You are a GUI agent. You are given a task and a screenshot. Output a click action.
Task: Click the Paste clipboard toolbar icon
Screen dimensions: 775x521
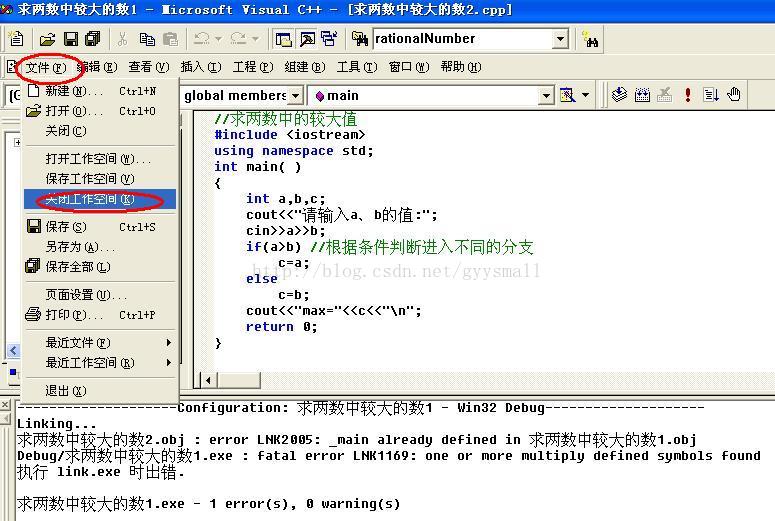pos(170,39)
